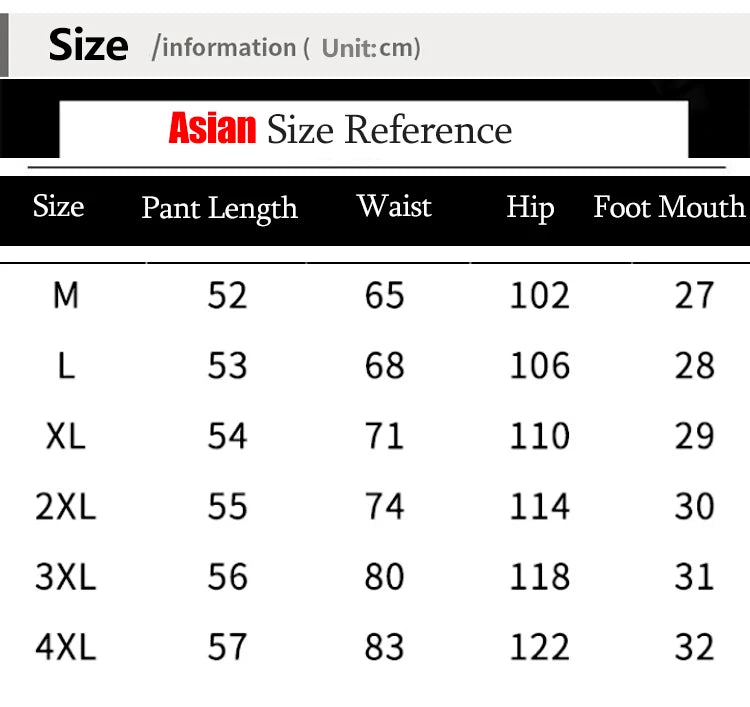Click waist value 65 for size M
The height and width of the screenshot is (707, 750).
click(385, 295)
